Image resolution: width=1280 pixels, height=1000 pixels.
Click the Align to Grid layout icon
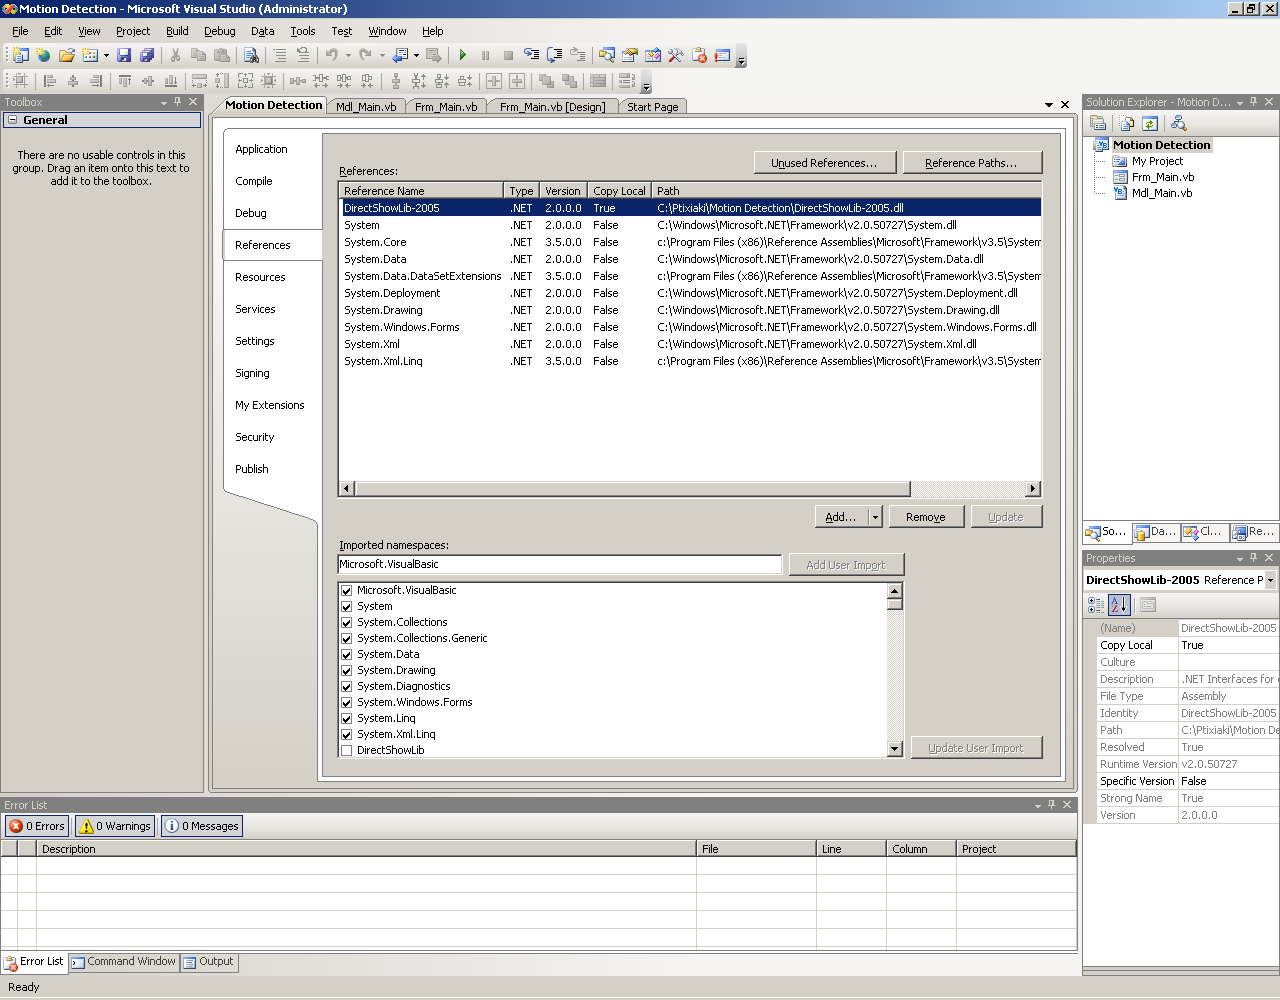click(20, 81)
